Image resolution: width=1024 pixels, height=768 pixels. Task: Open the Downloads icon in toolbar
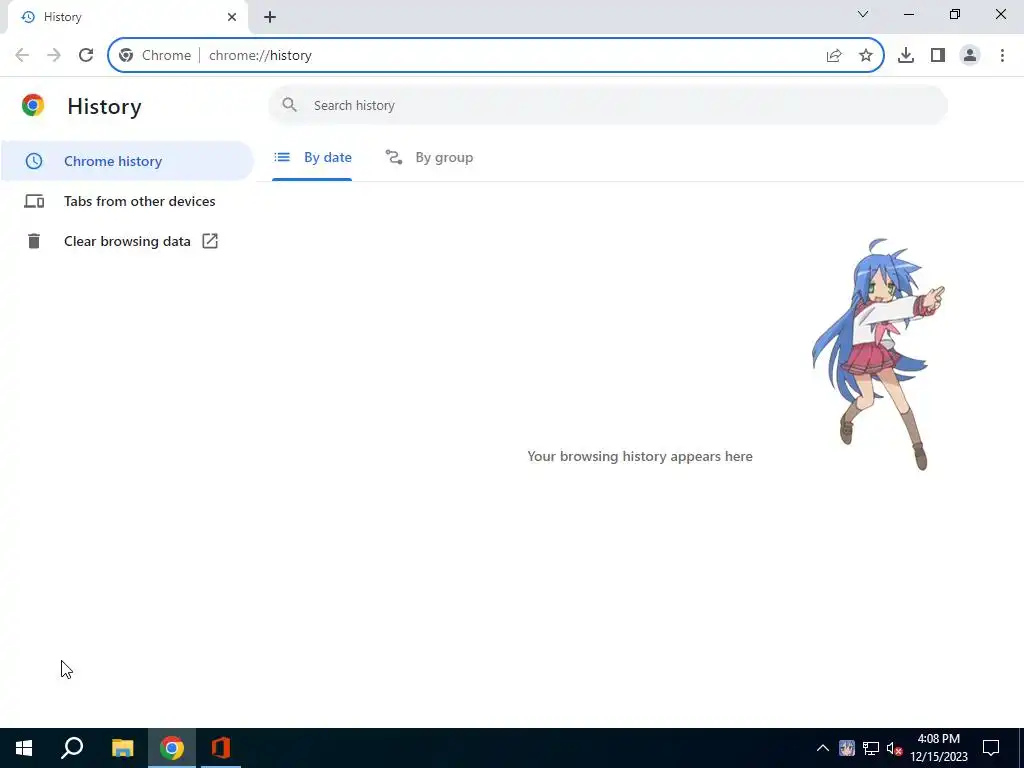pyautogui.click(x=906, y=56)
